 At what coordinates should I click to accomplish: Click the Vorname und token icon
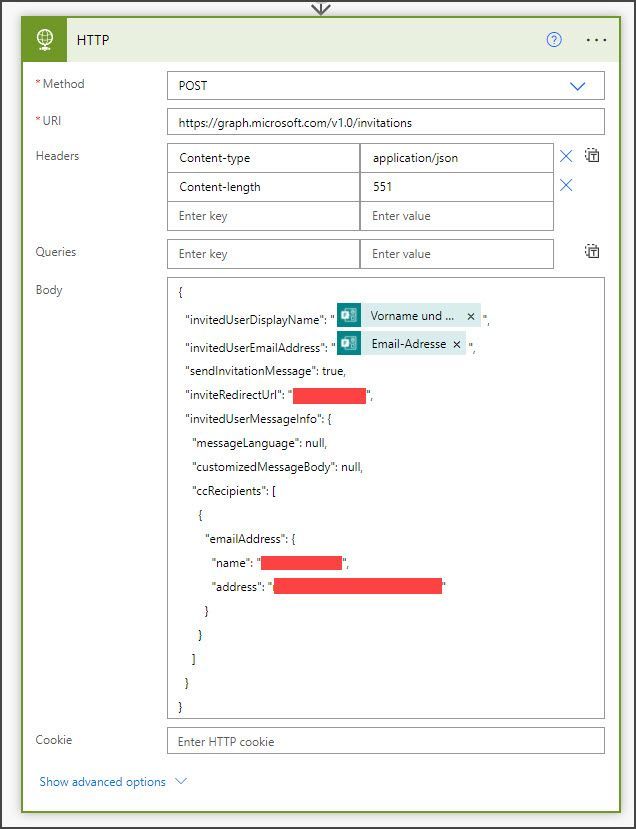coord(349,316)
